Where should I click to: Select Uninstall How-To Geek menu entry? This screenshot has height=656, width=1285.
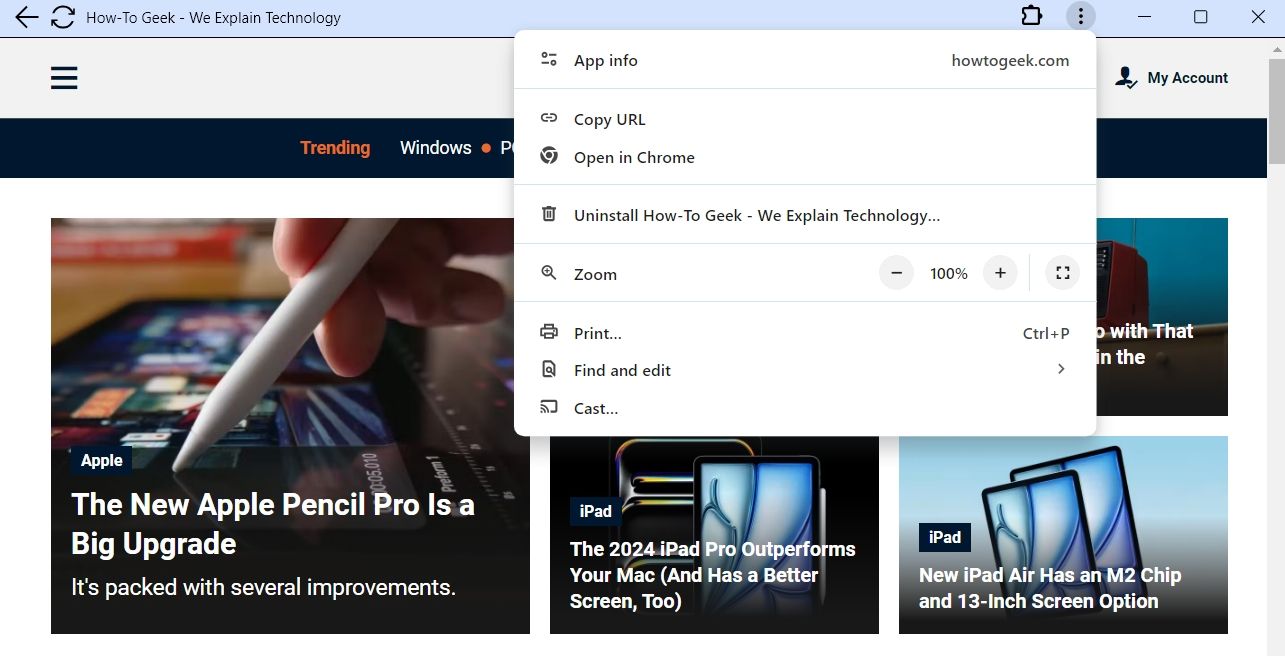tap(805, 215)
